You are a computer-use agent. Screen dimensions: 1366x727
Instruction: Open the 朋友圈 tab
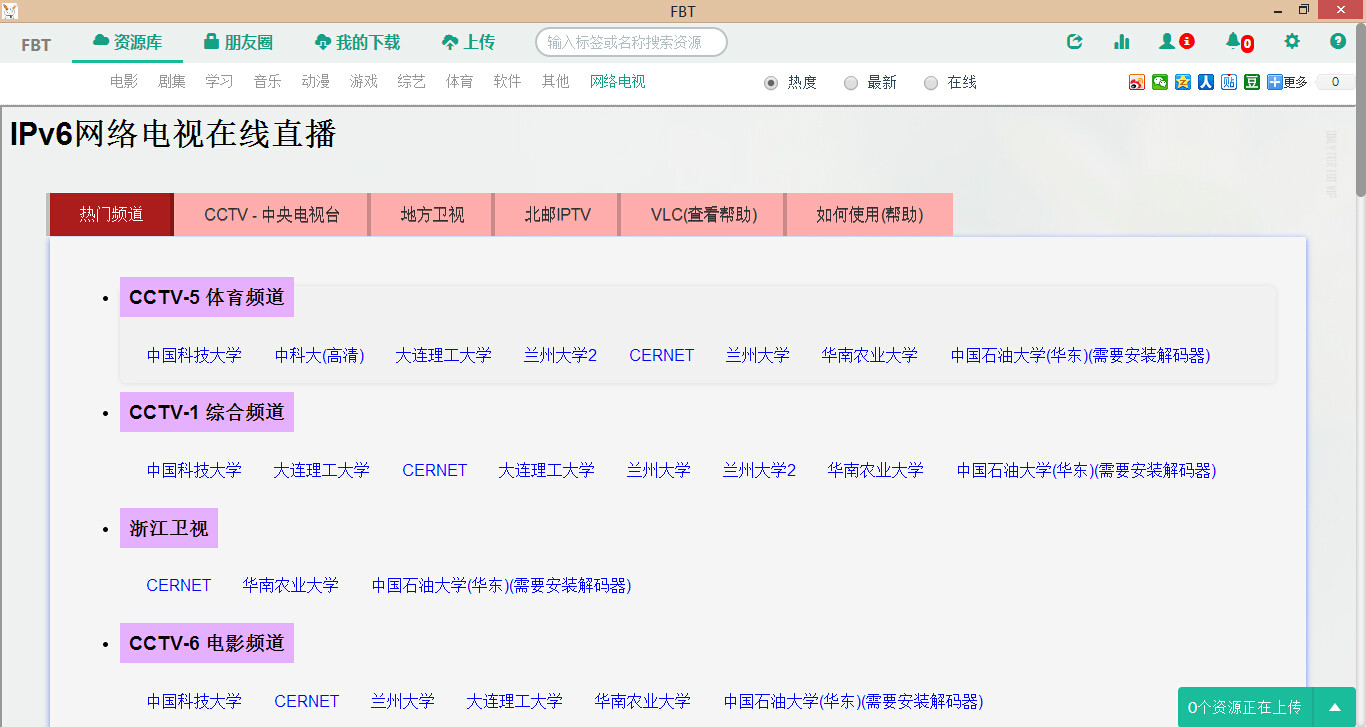coord(238,42)
